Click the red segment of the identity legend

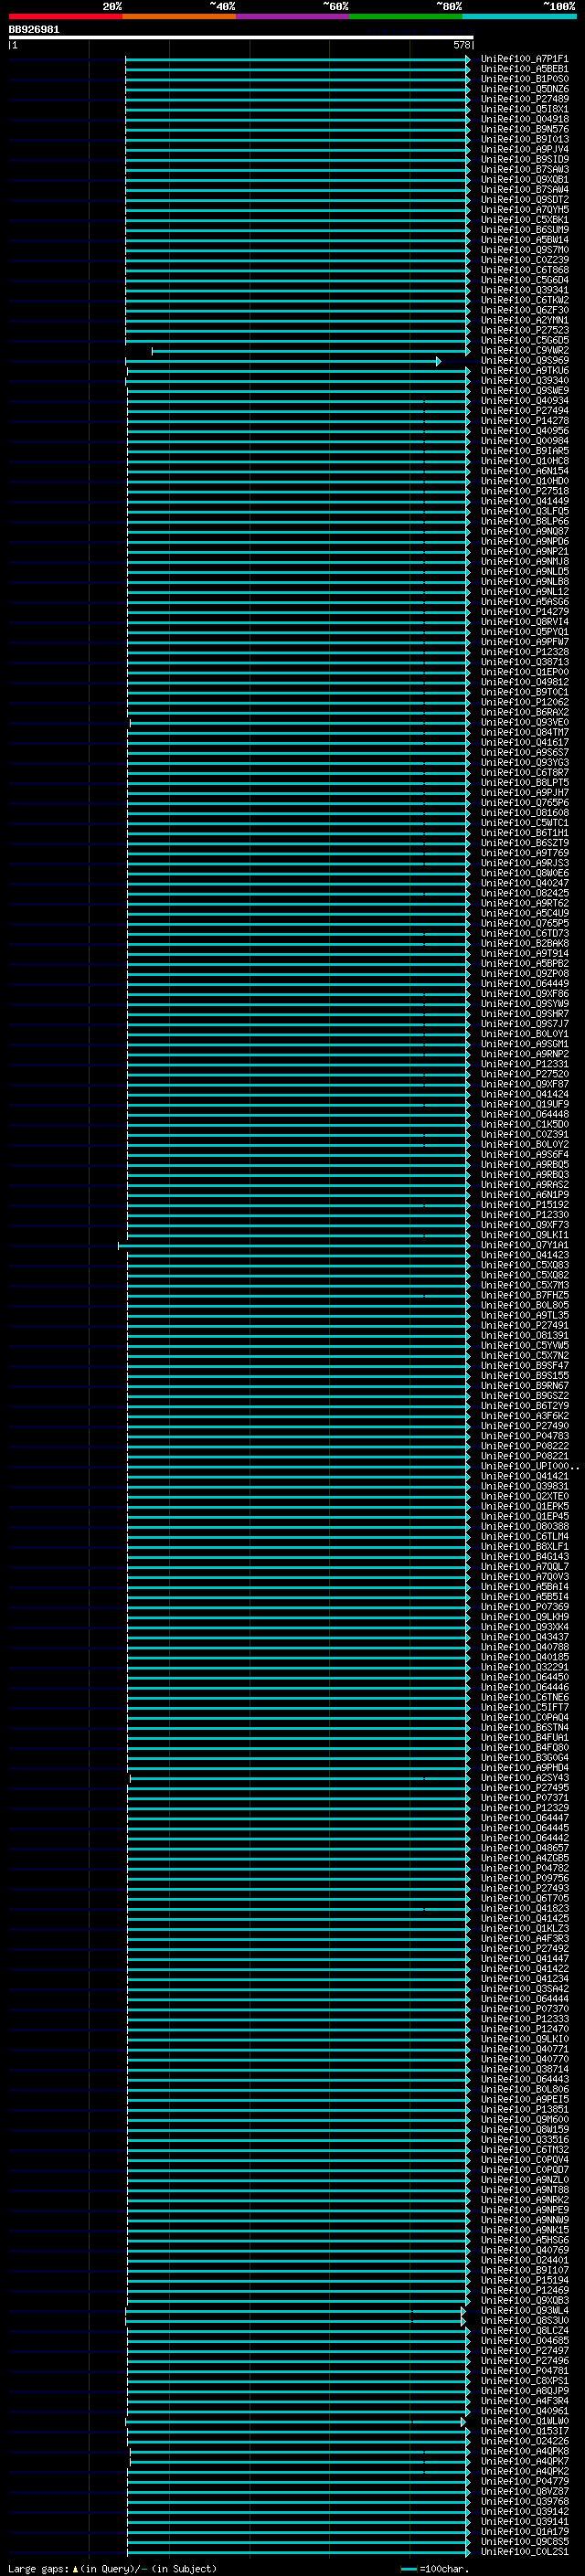(66, 16)
